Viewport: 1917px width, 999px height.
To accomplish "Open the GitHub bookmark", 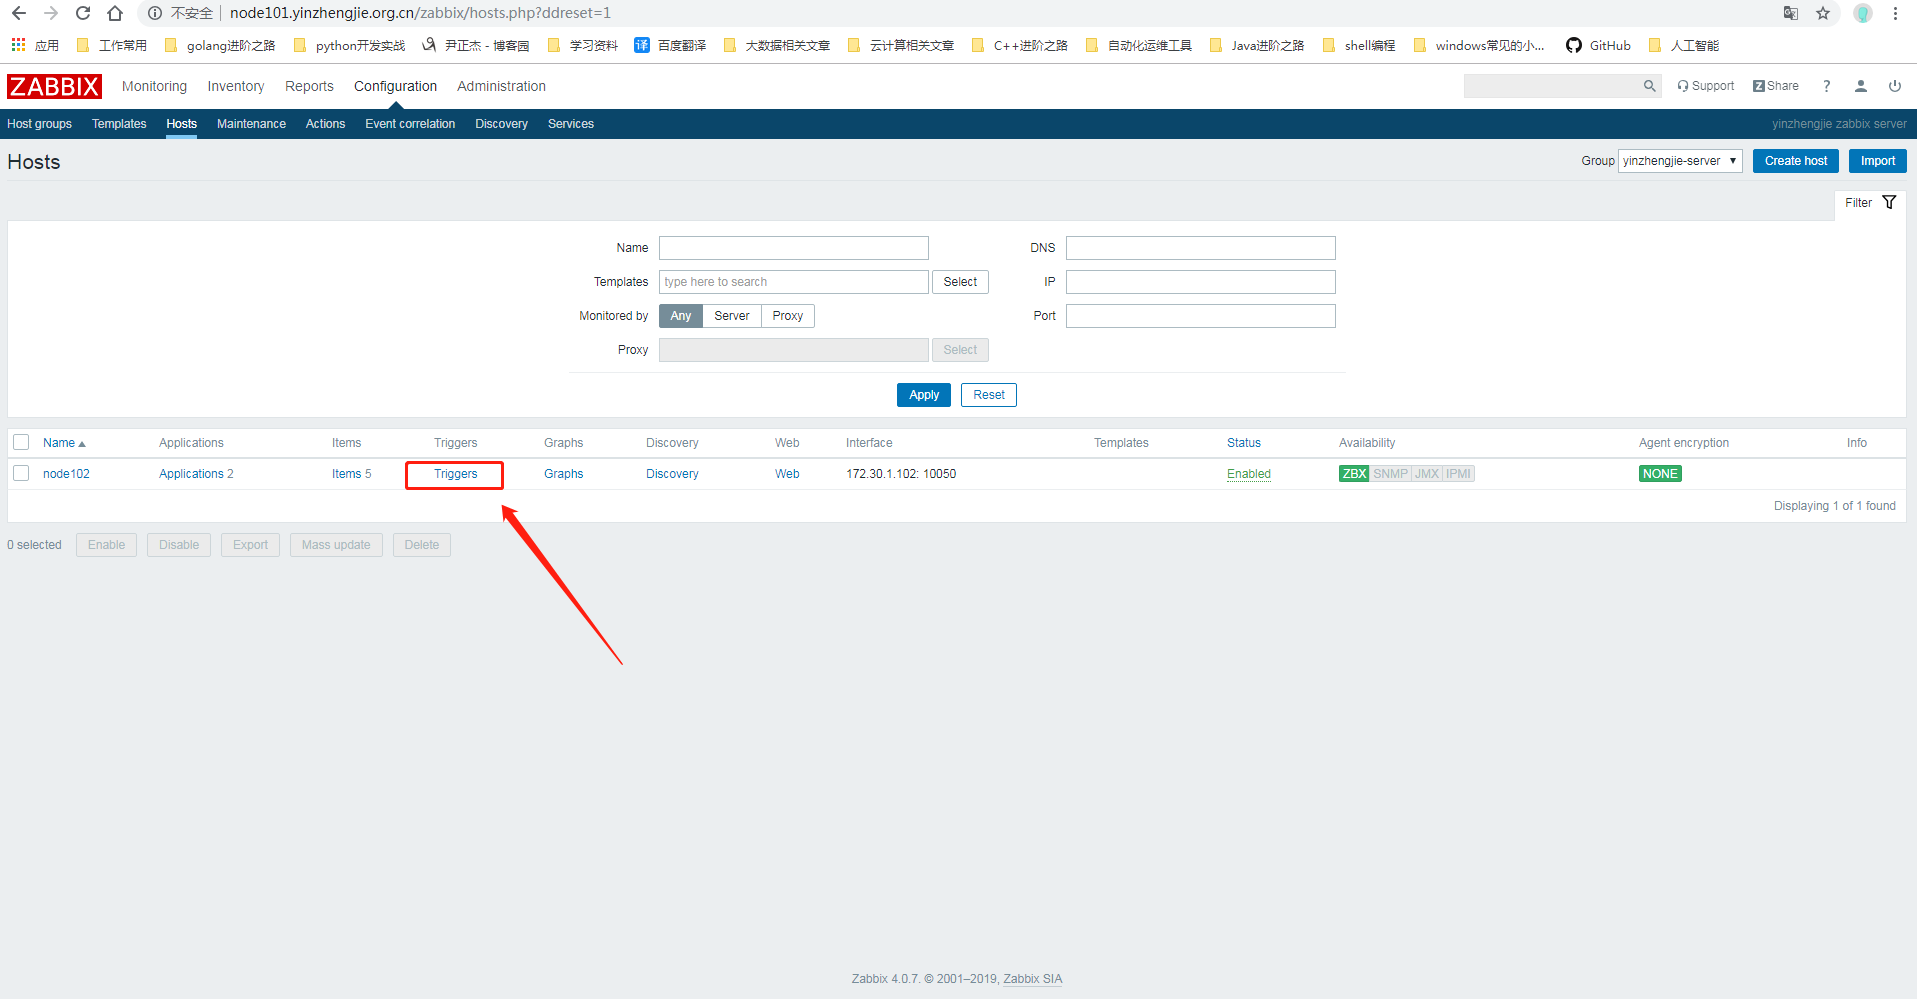I will (x=1598, y=45).
